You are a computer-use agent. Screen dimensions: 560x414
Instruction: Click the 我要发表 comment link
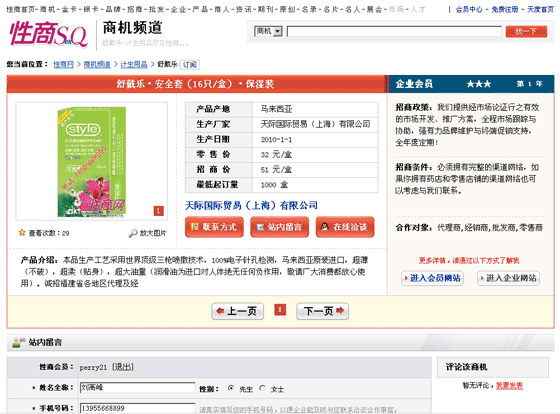(509, 385)
